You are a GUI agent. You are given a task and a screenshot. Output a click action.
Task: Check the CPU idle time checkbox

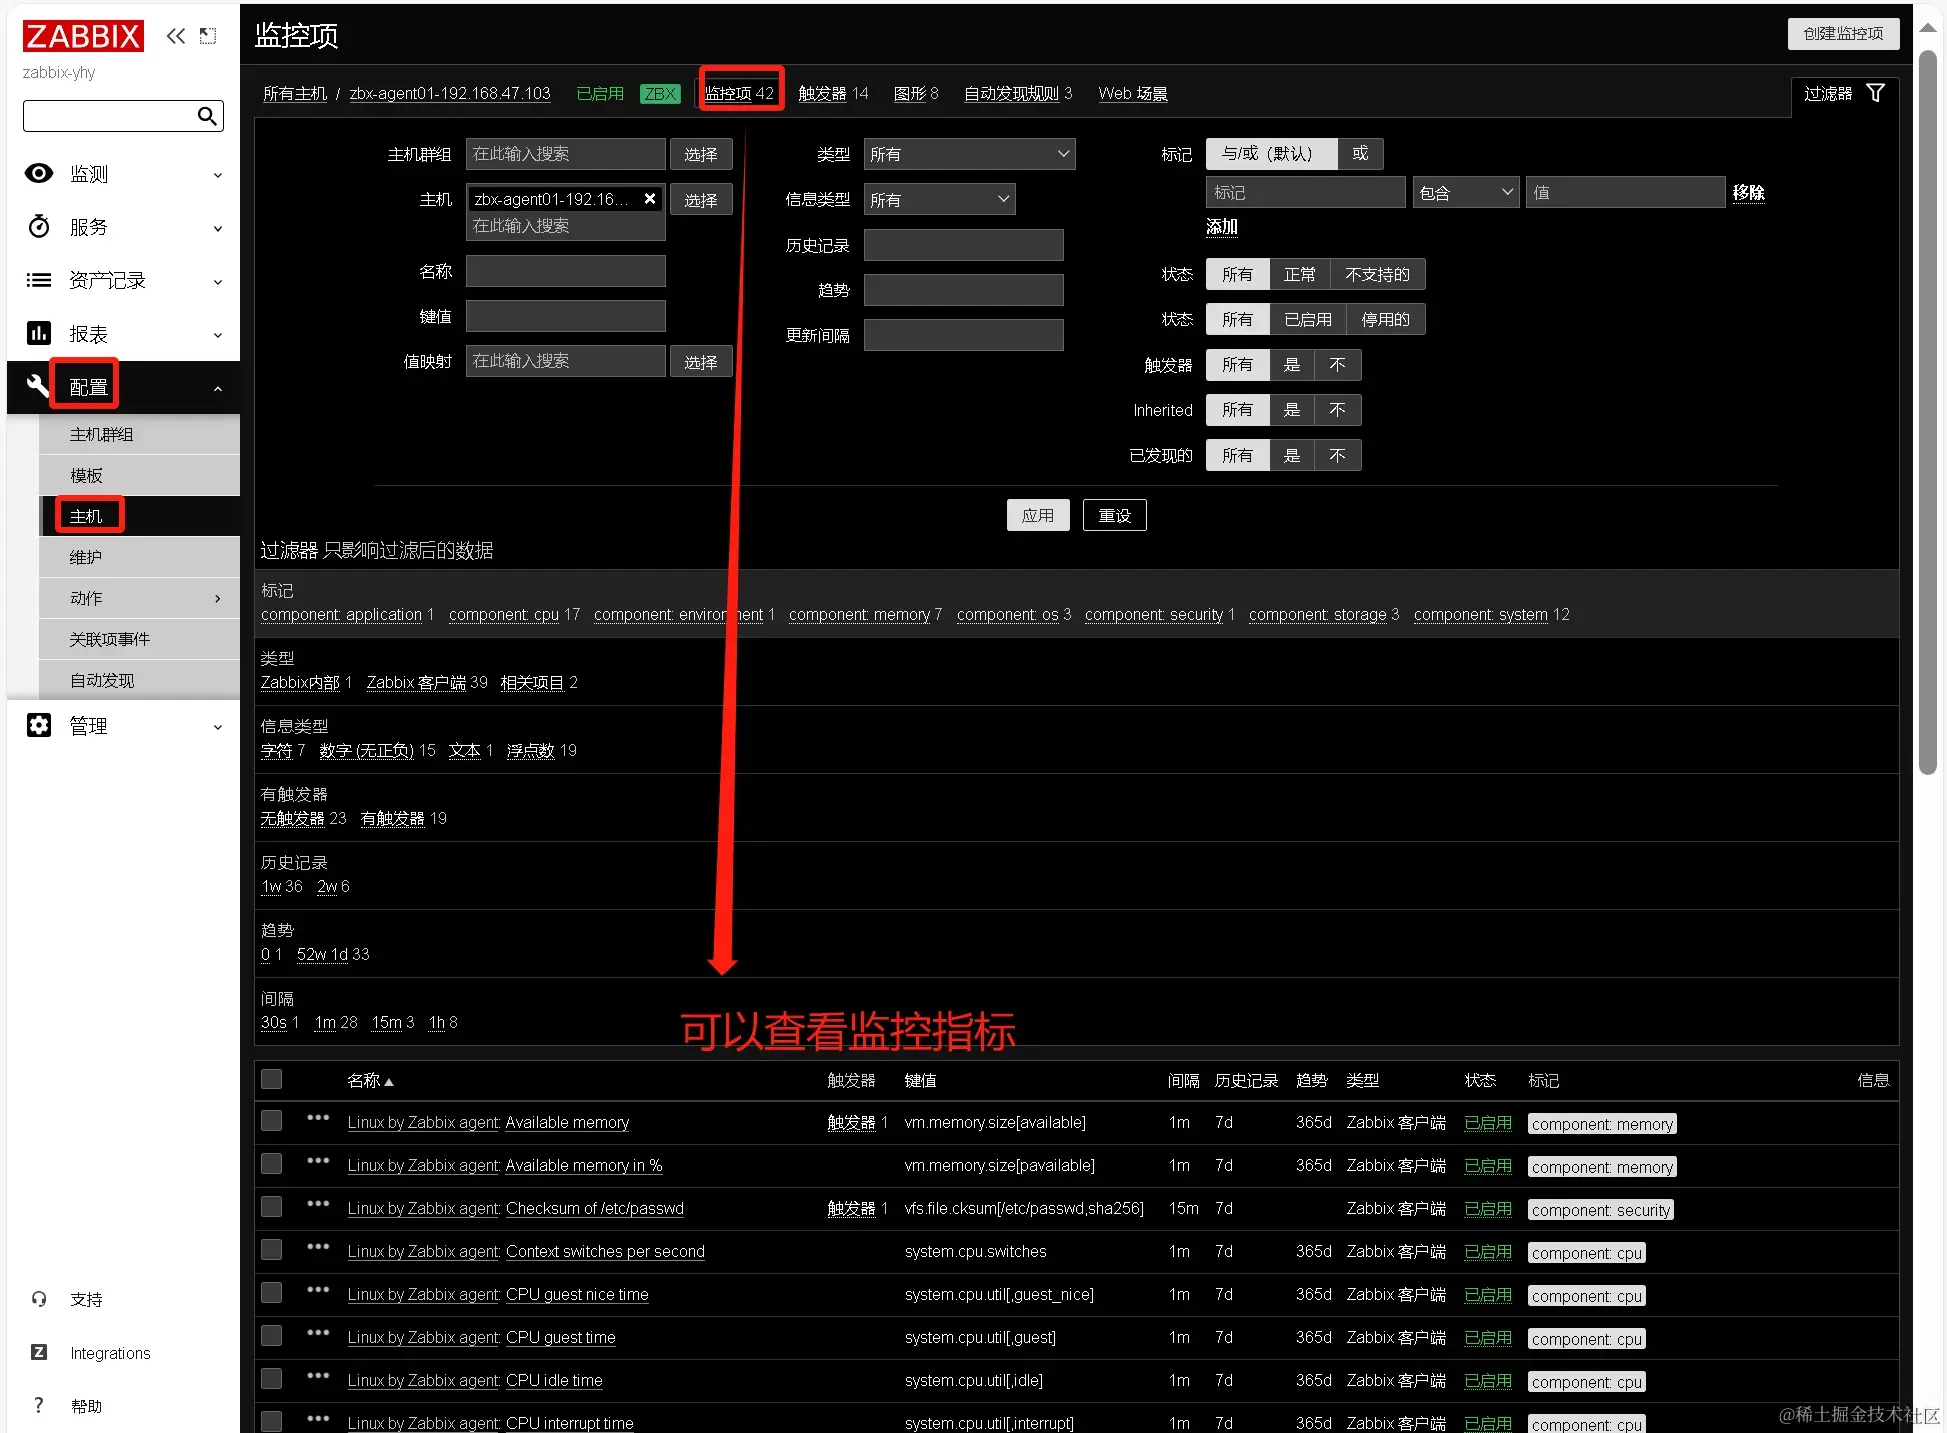click(x=271, y=1379)
